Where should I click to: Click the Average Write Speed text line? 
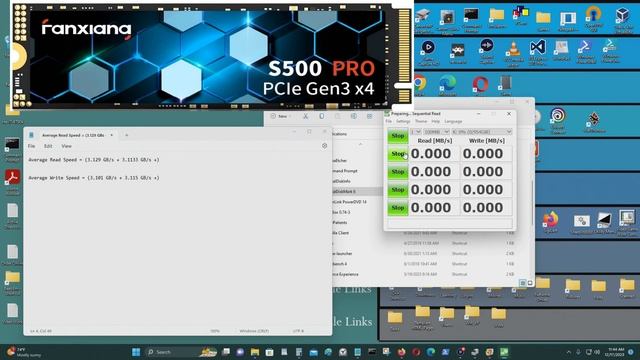[x=94, y=178]
